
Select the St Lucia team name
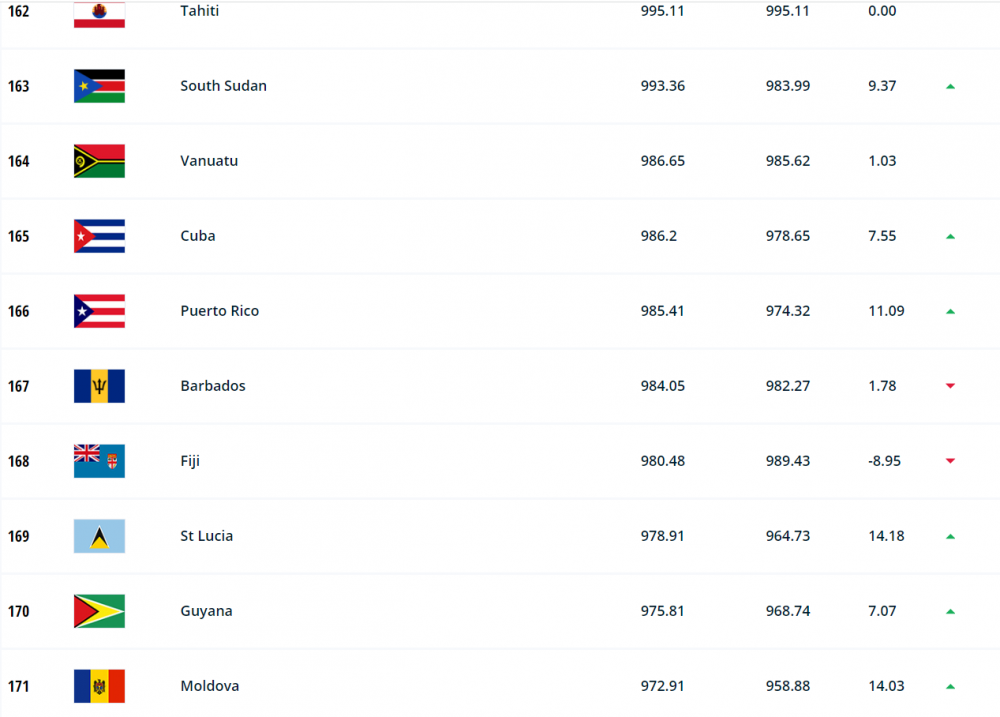(206, 536)
